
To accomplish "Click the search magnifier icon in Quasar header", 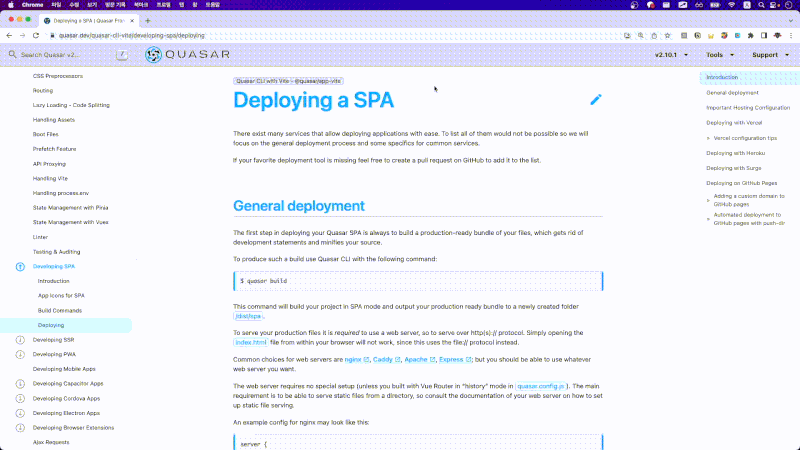I will click(12, 55).
